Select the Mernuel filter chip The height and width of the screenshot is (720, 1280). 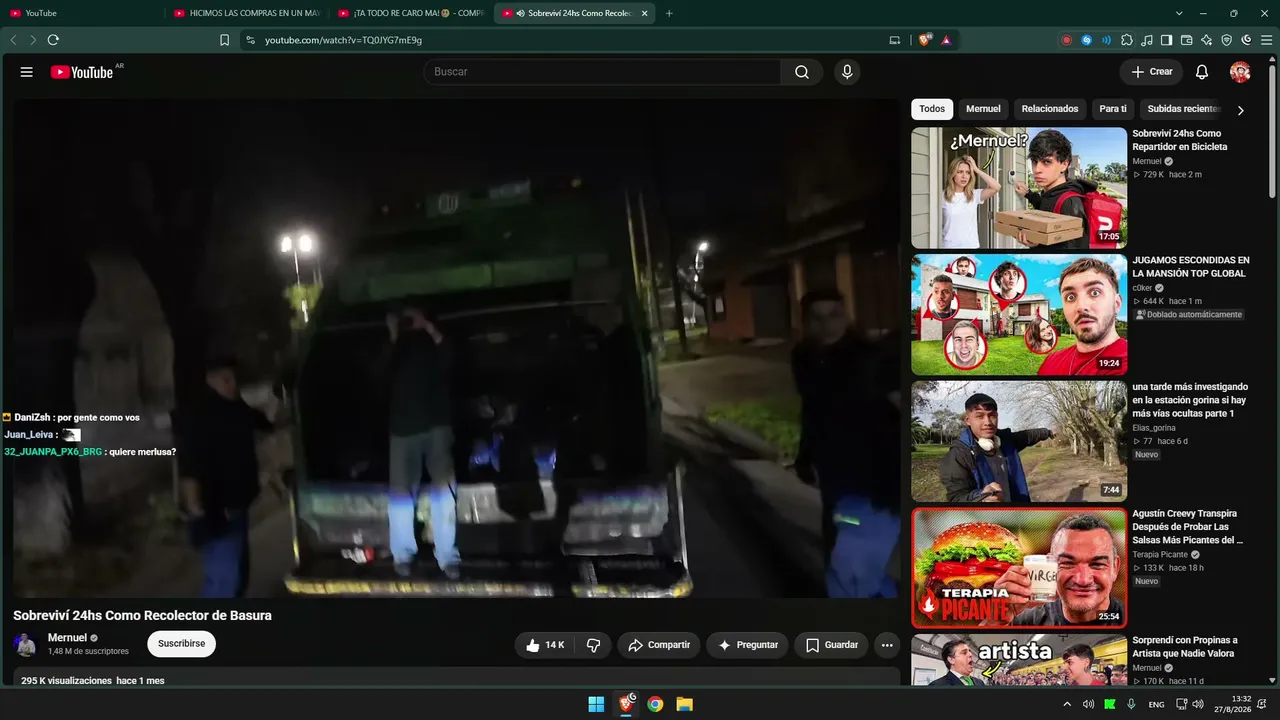pos(983,109)
